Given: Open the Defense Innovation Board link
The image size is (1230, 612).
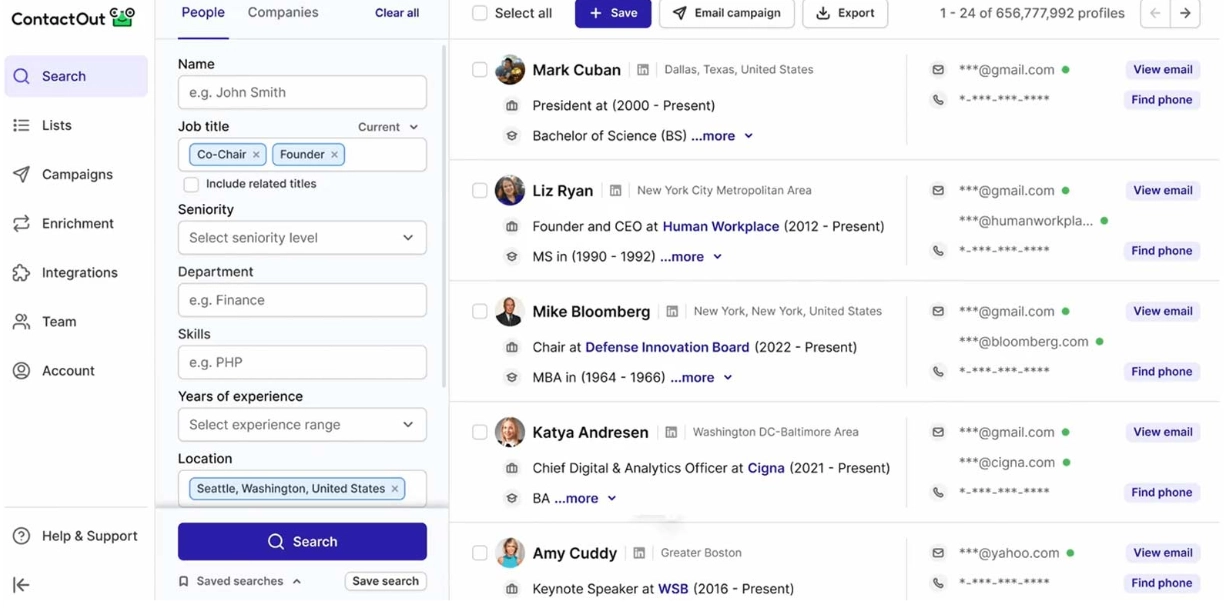Looking at the screenshot, I should [x=667, y=349].
